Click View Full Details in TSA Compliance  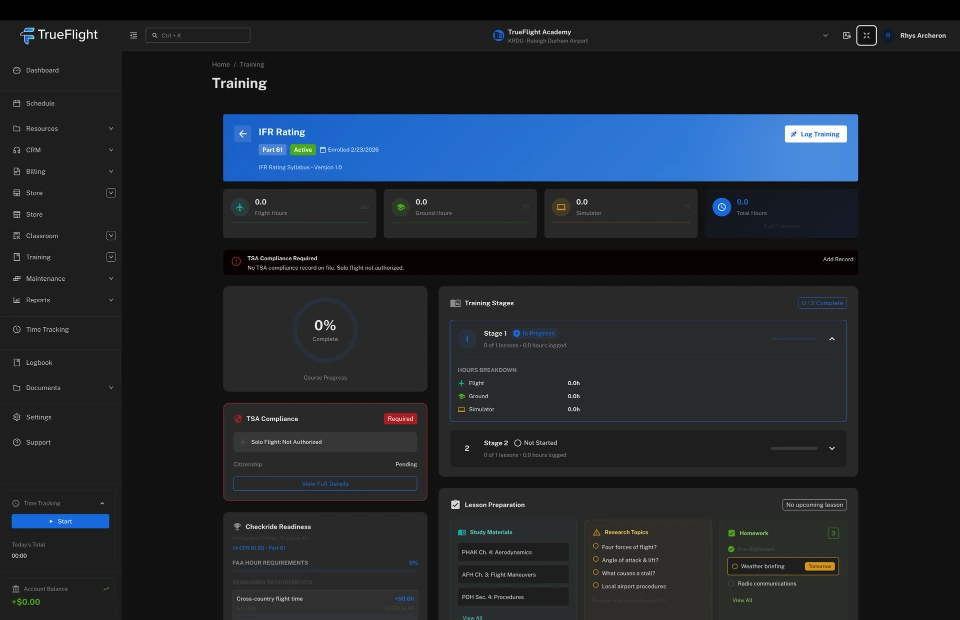click(325, 484)
